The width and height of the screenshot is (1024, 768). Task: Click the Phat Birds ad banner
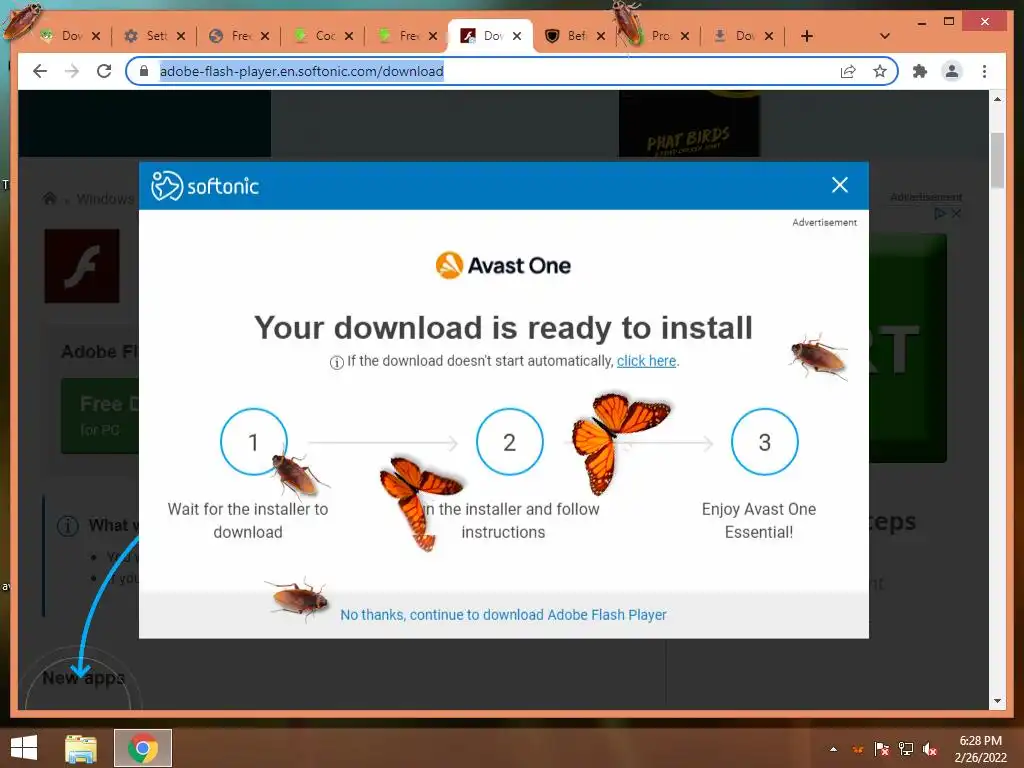(689, 124)
